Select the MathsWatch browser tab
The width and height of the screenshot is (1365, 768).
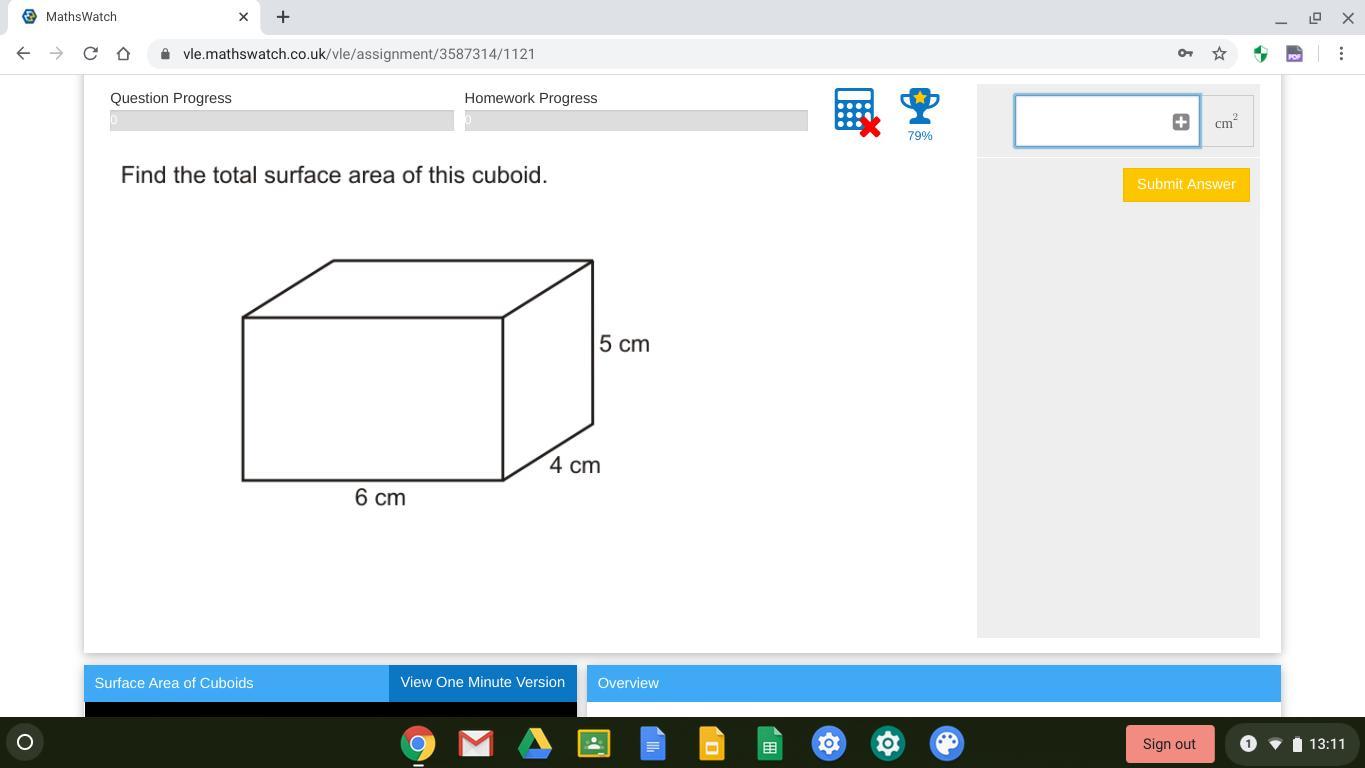click(x=132, y=17)
